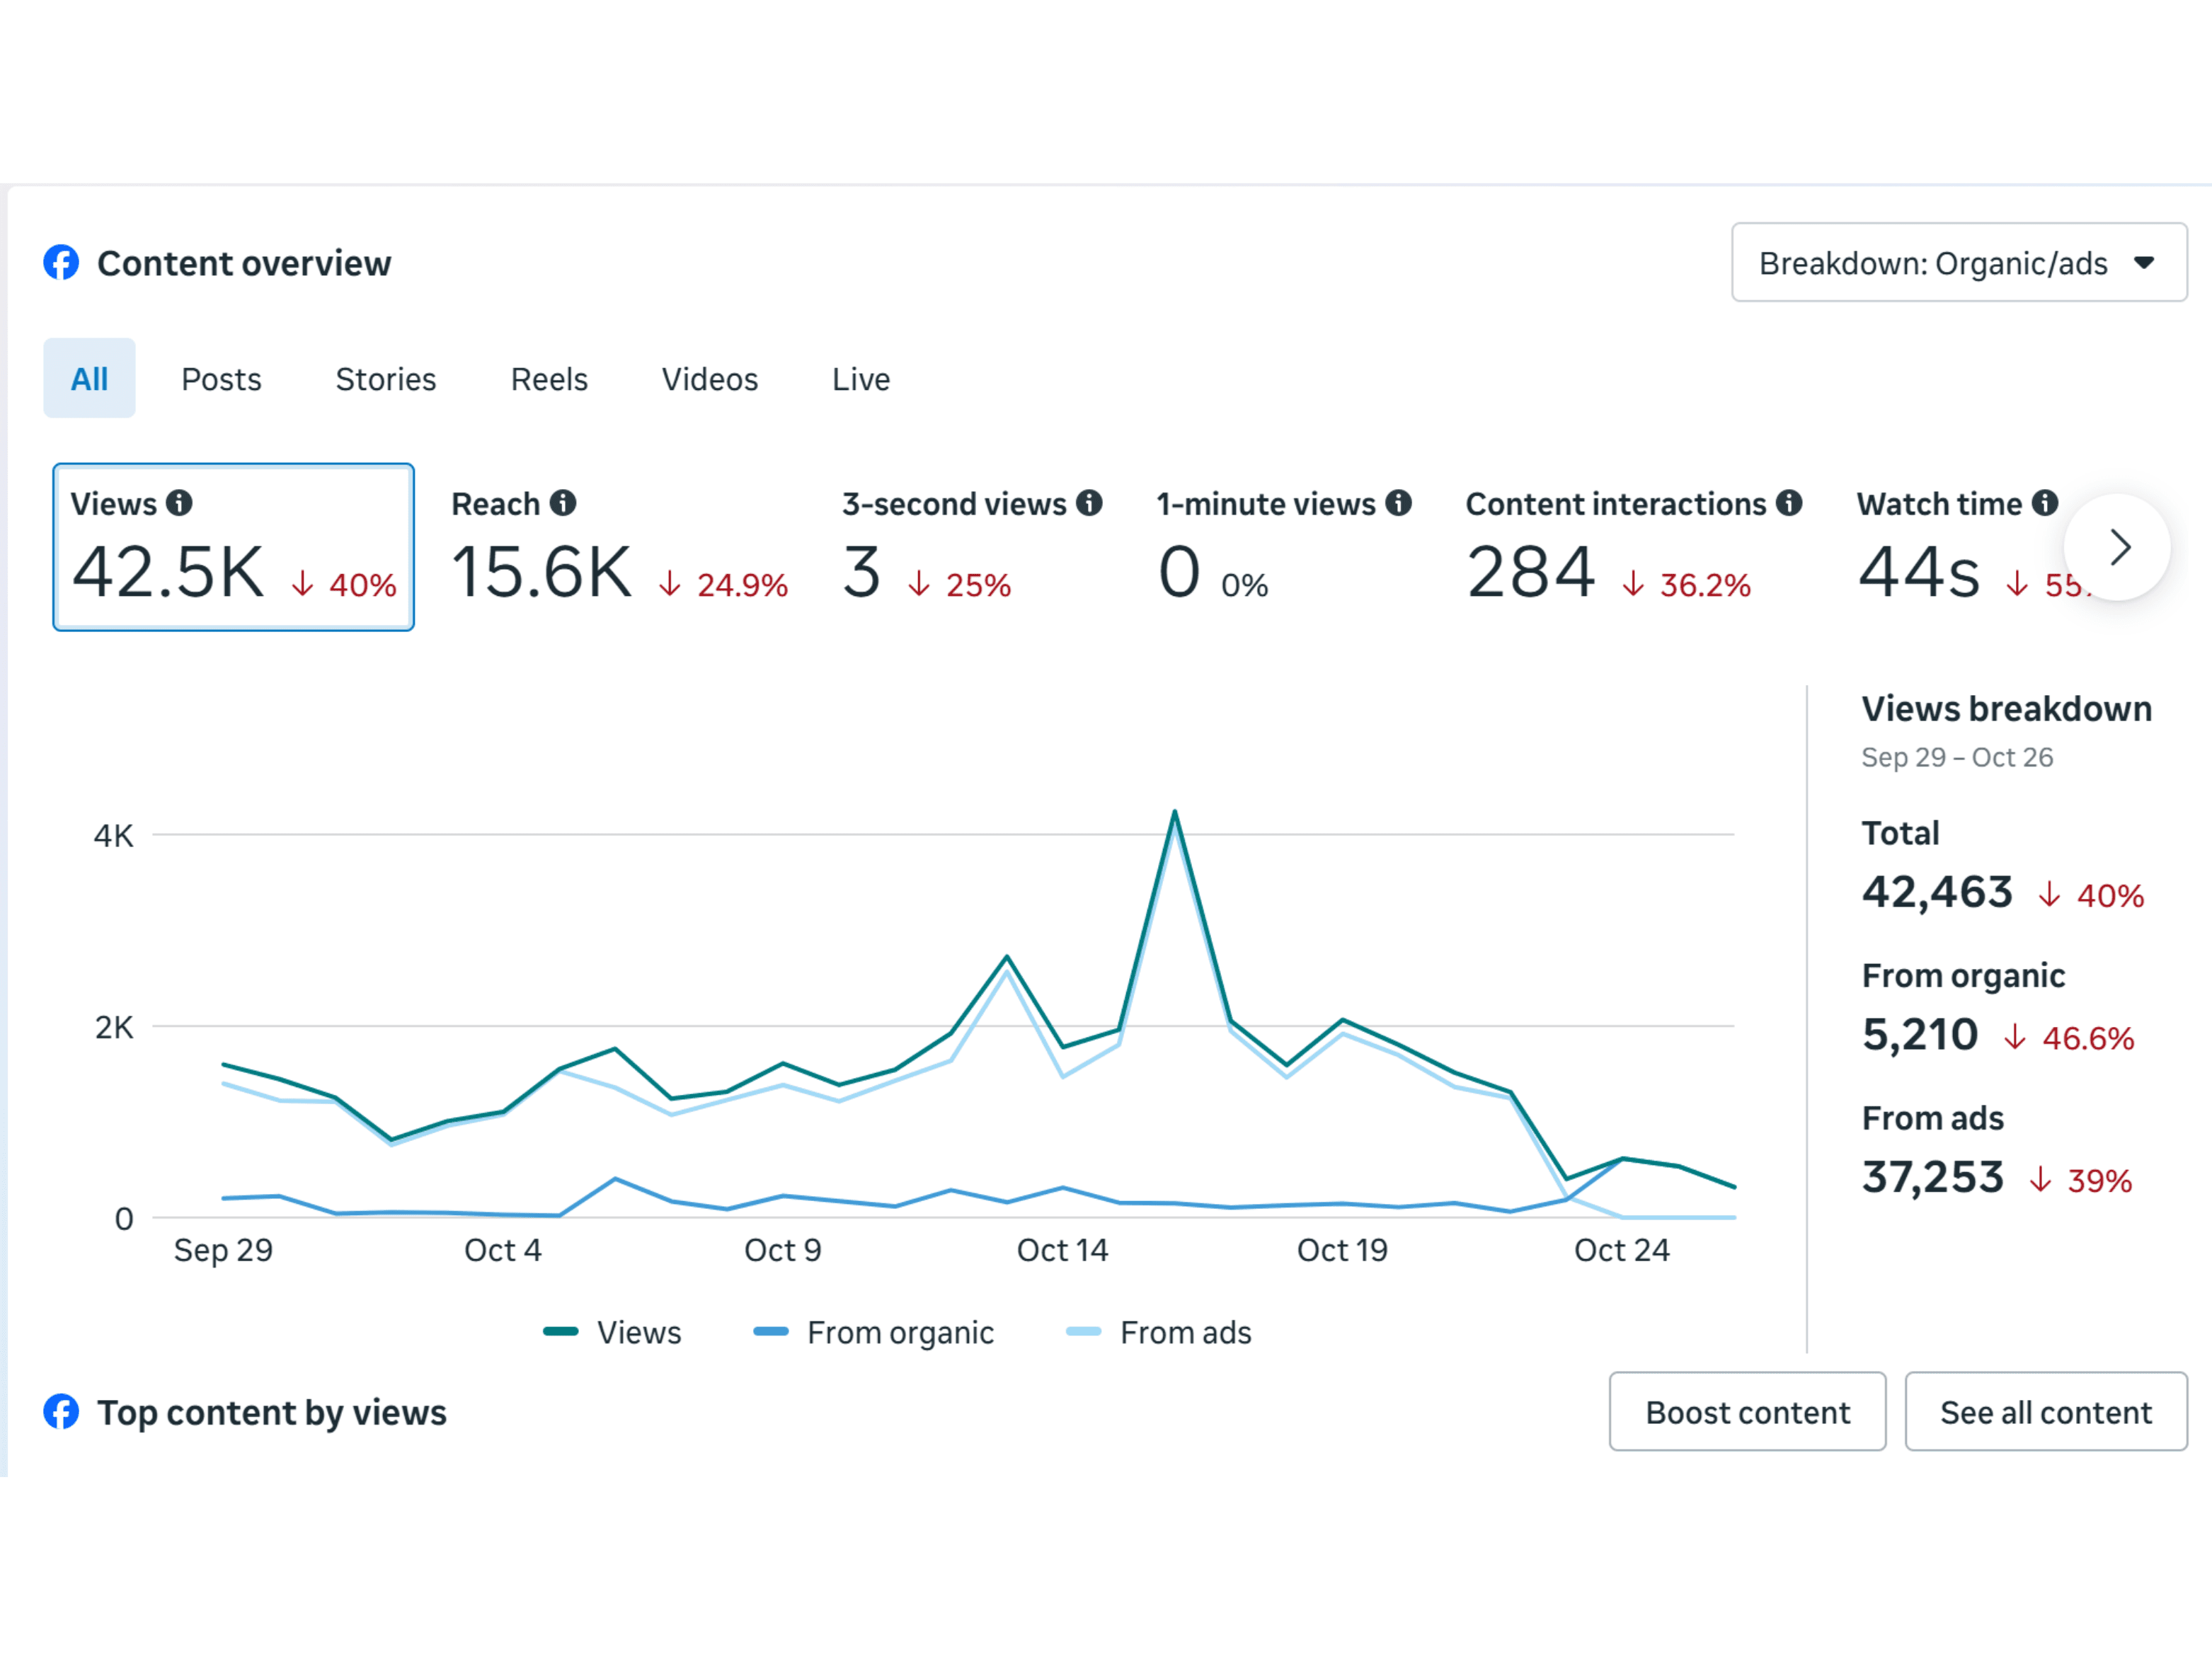
Task: Select the Content interactions 284 metric
Action: [x=1633, y=548]
